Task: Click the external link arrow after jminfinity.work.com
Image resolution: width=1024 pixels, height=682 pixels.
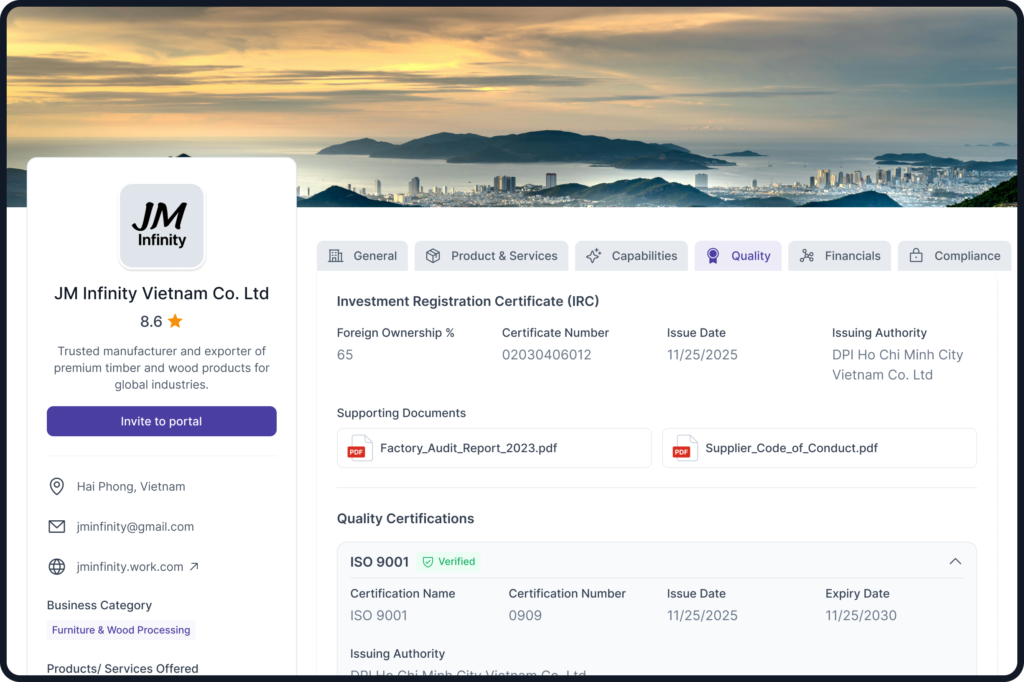Action: point(194,566)
